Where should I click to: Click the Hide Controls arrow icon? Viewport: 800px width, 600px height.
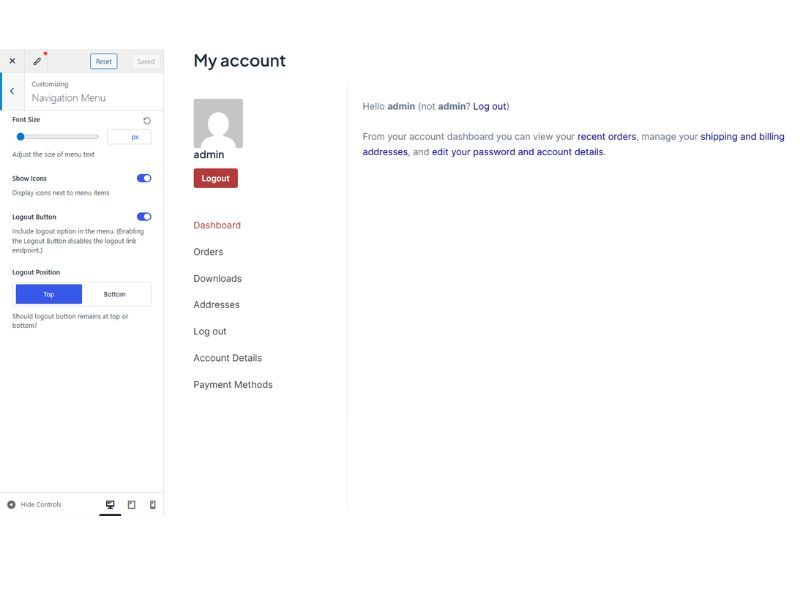coord(10,504)
